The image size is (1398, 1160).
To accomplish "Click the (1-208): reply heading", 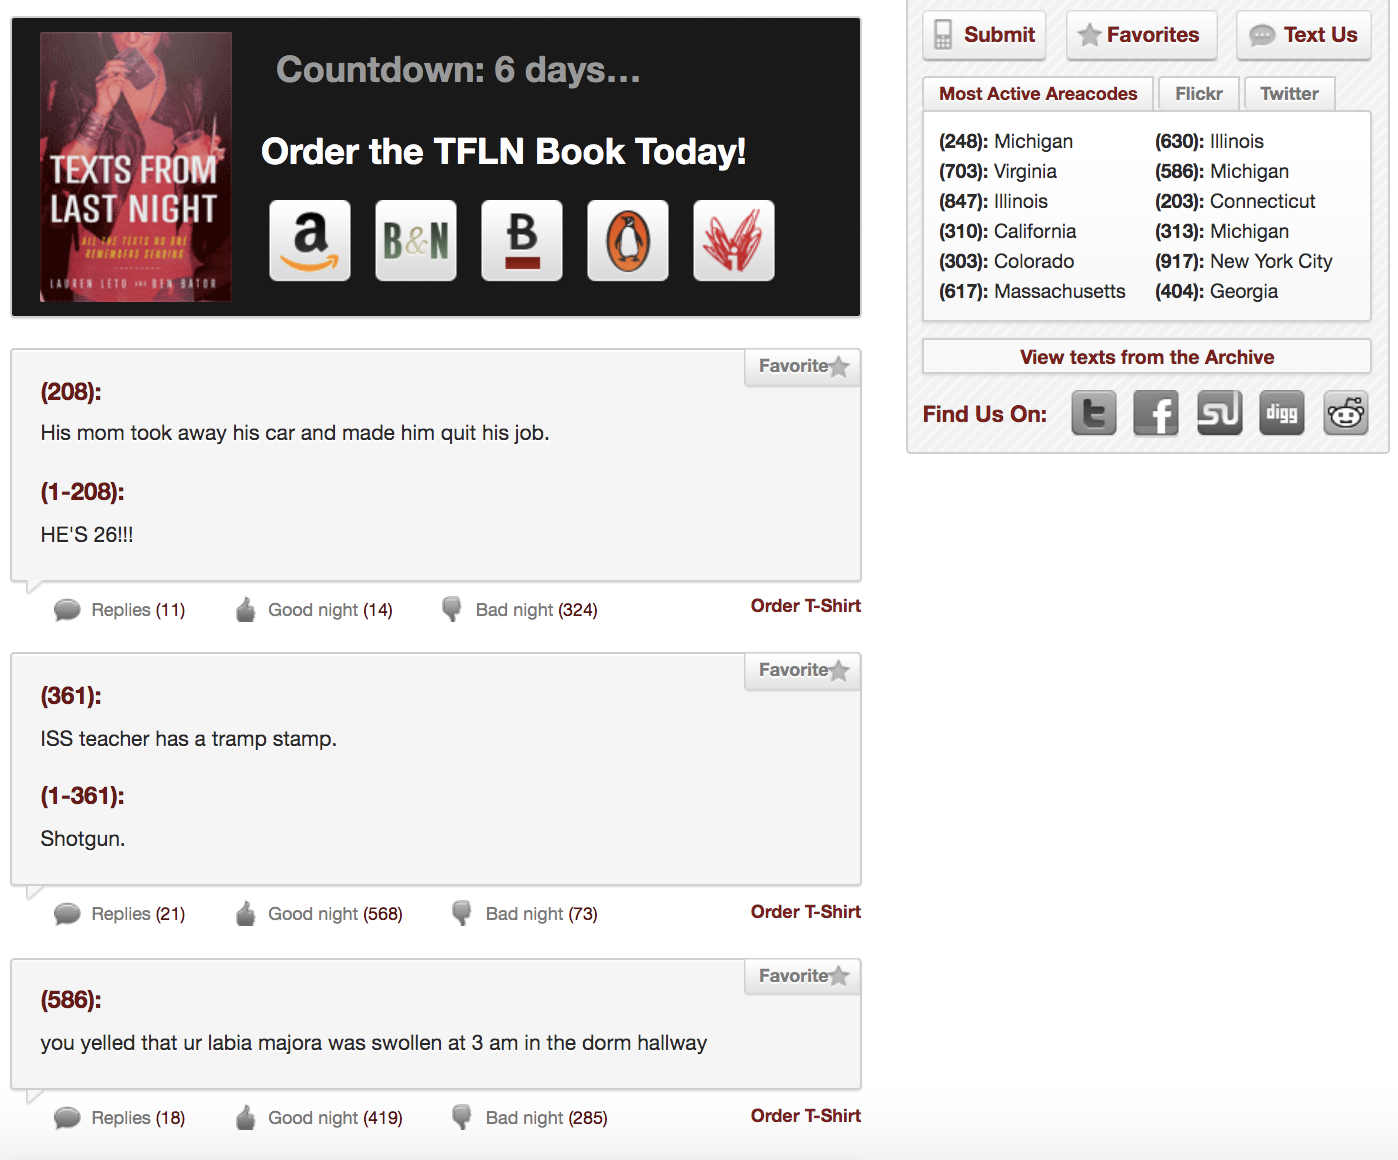I will (x=82, y=492).
